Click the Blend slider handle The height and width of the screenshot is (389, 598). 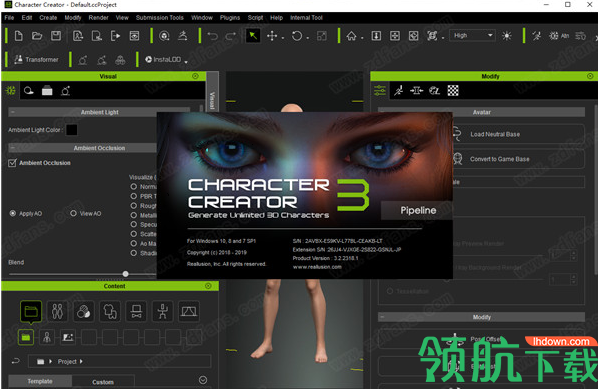[x=125, y=274]
